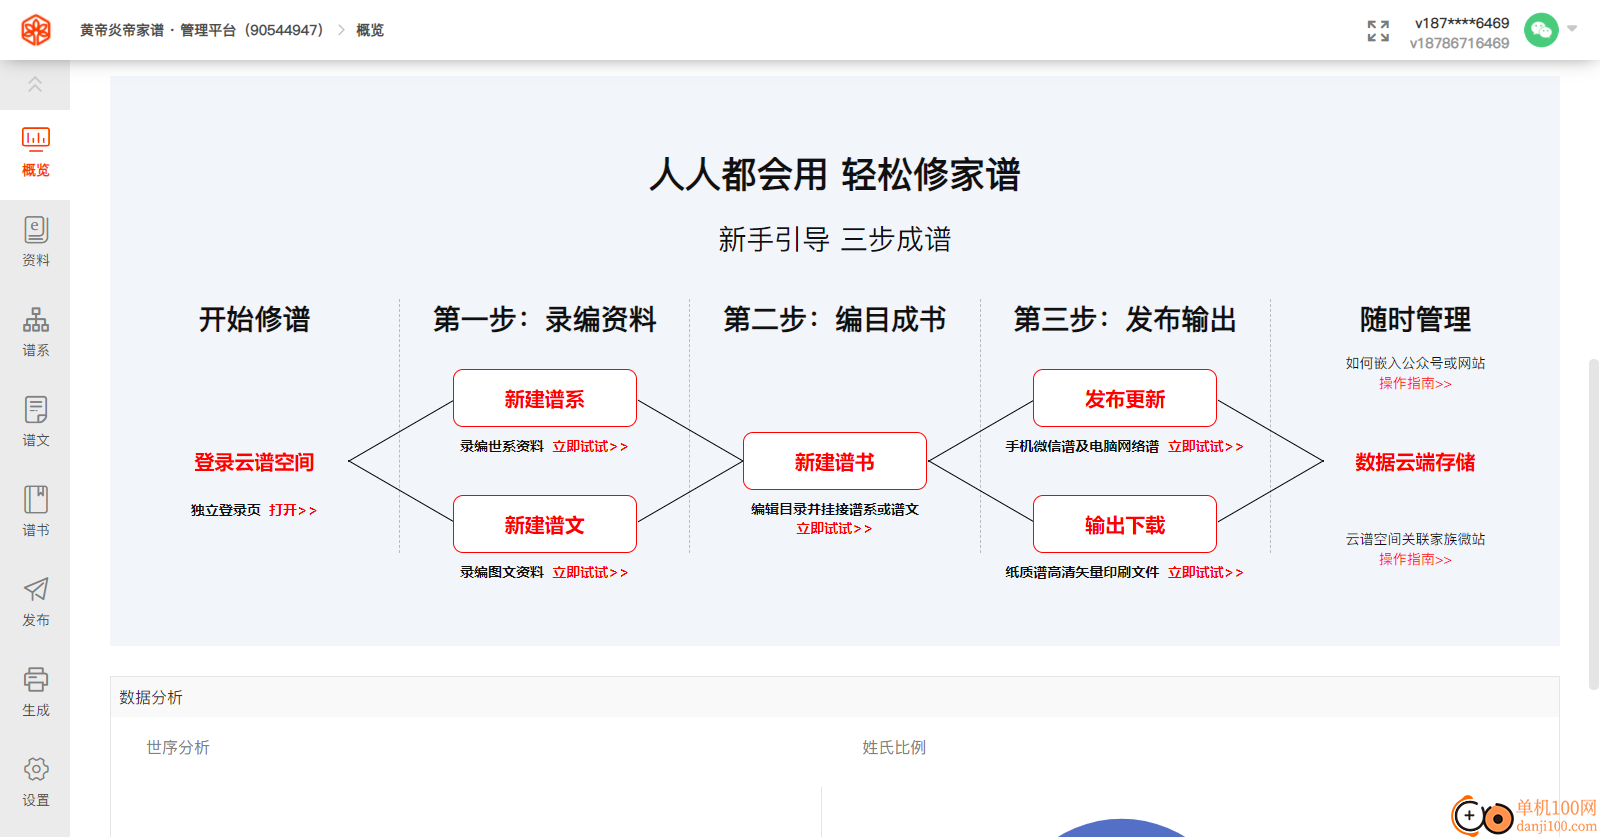
Task: Toggle fullscreen with the expand-arrows icon
Action: pyautogui.click(x=1378, y=31)
